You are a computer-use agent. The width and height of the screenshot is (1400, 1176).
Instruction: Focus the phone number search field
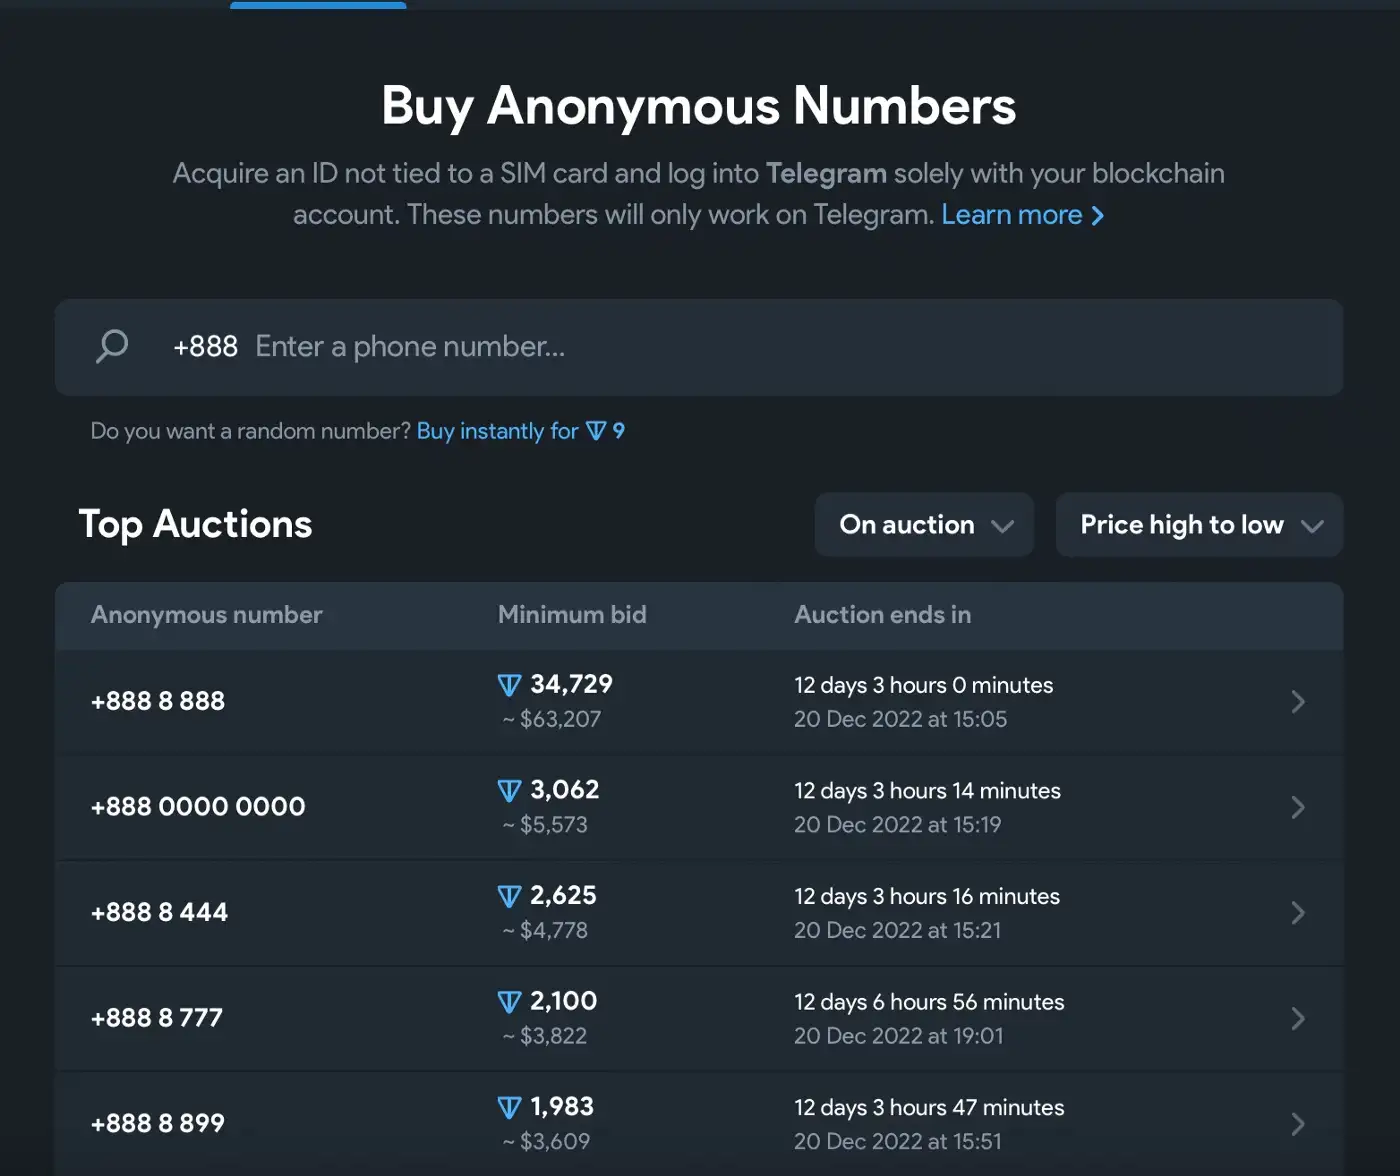click(700, 347)
